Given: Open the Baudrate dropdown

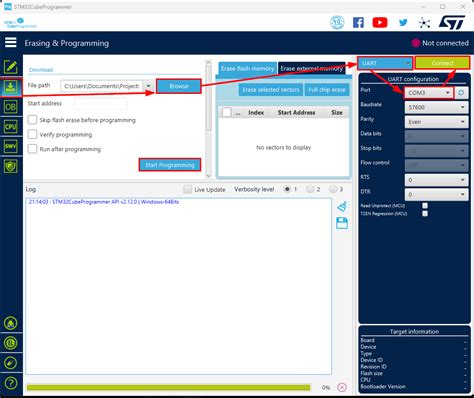Looking at the screenshot, I should [x=436, y=107].
